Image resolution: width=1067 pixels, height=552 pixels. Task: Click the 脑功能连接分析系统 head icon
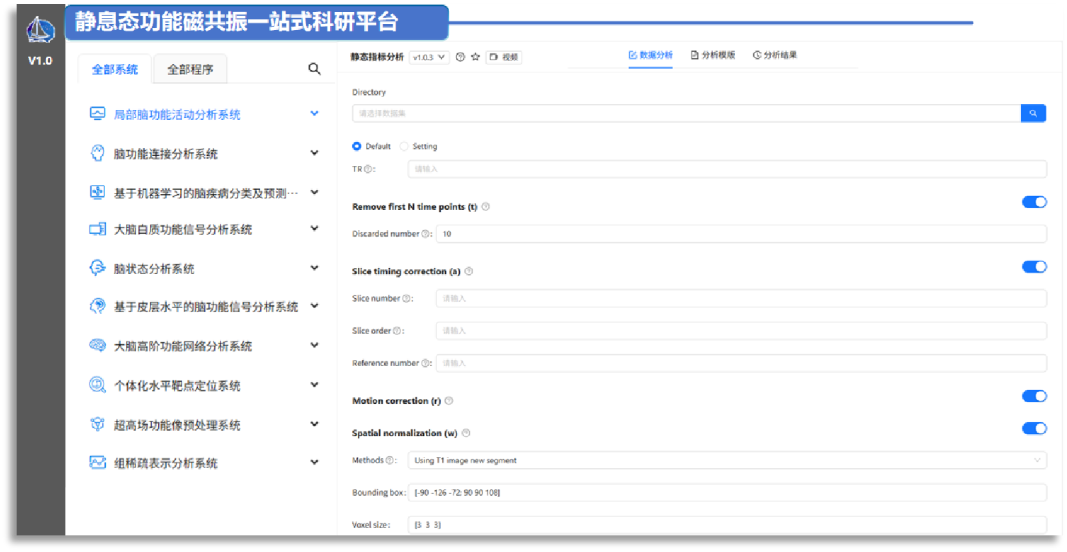click(97, 153)
